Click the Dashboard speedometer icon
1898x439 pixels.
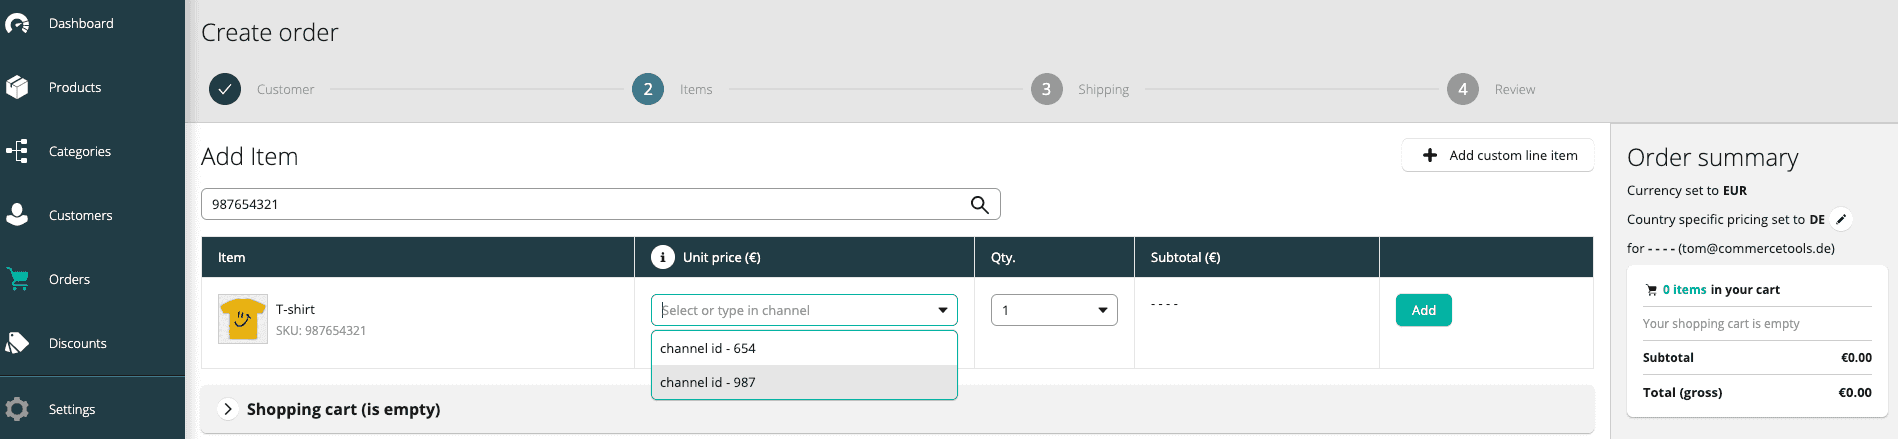point(17,23)
